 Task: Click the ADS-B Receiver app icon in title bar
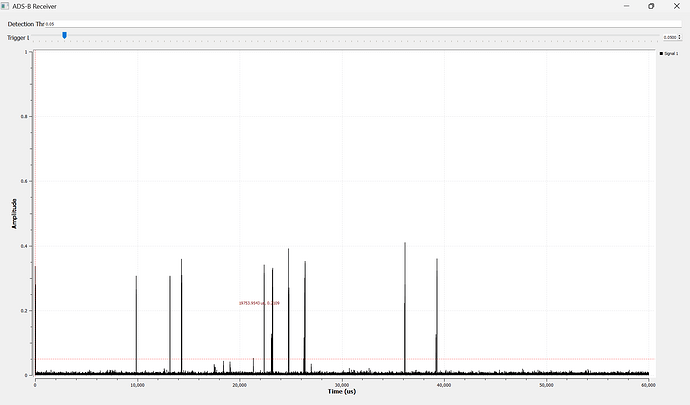[x=6, y=6]
